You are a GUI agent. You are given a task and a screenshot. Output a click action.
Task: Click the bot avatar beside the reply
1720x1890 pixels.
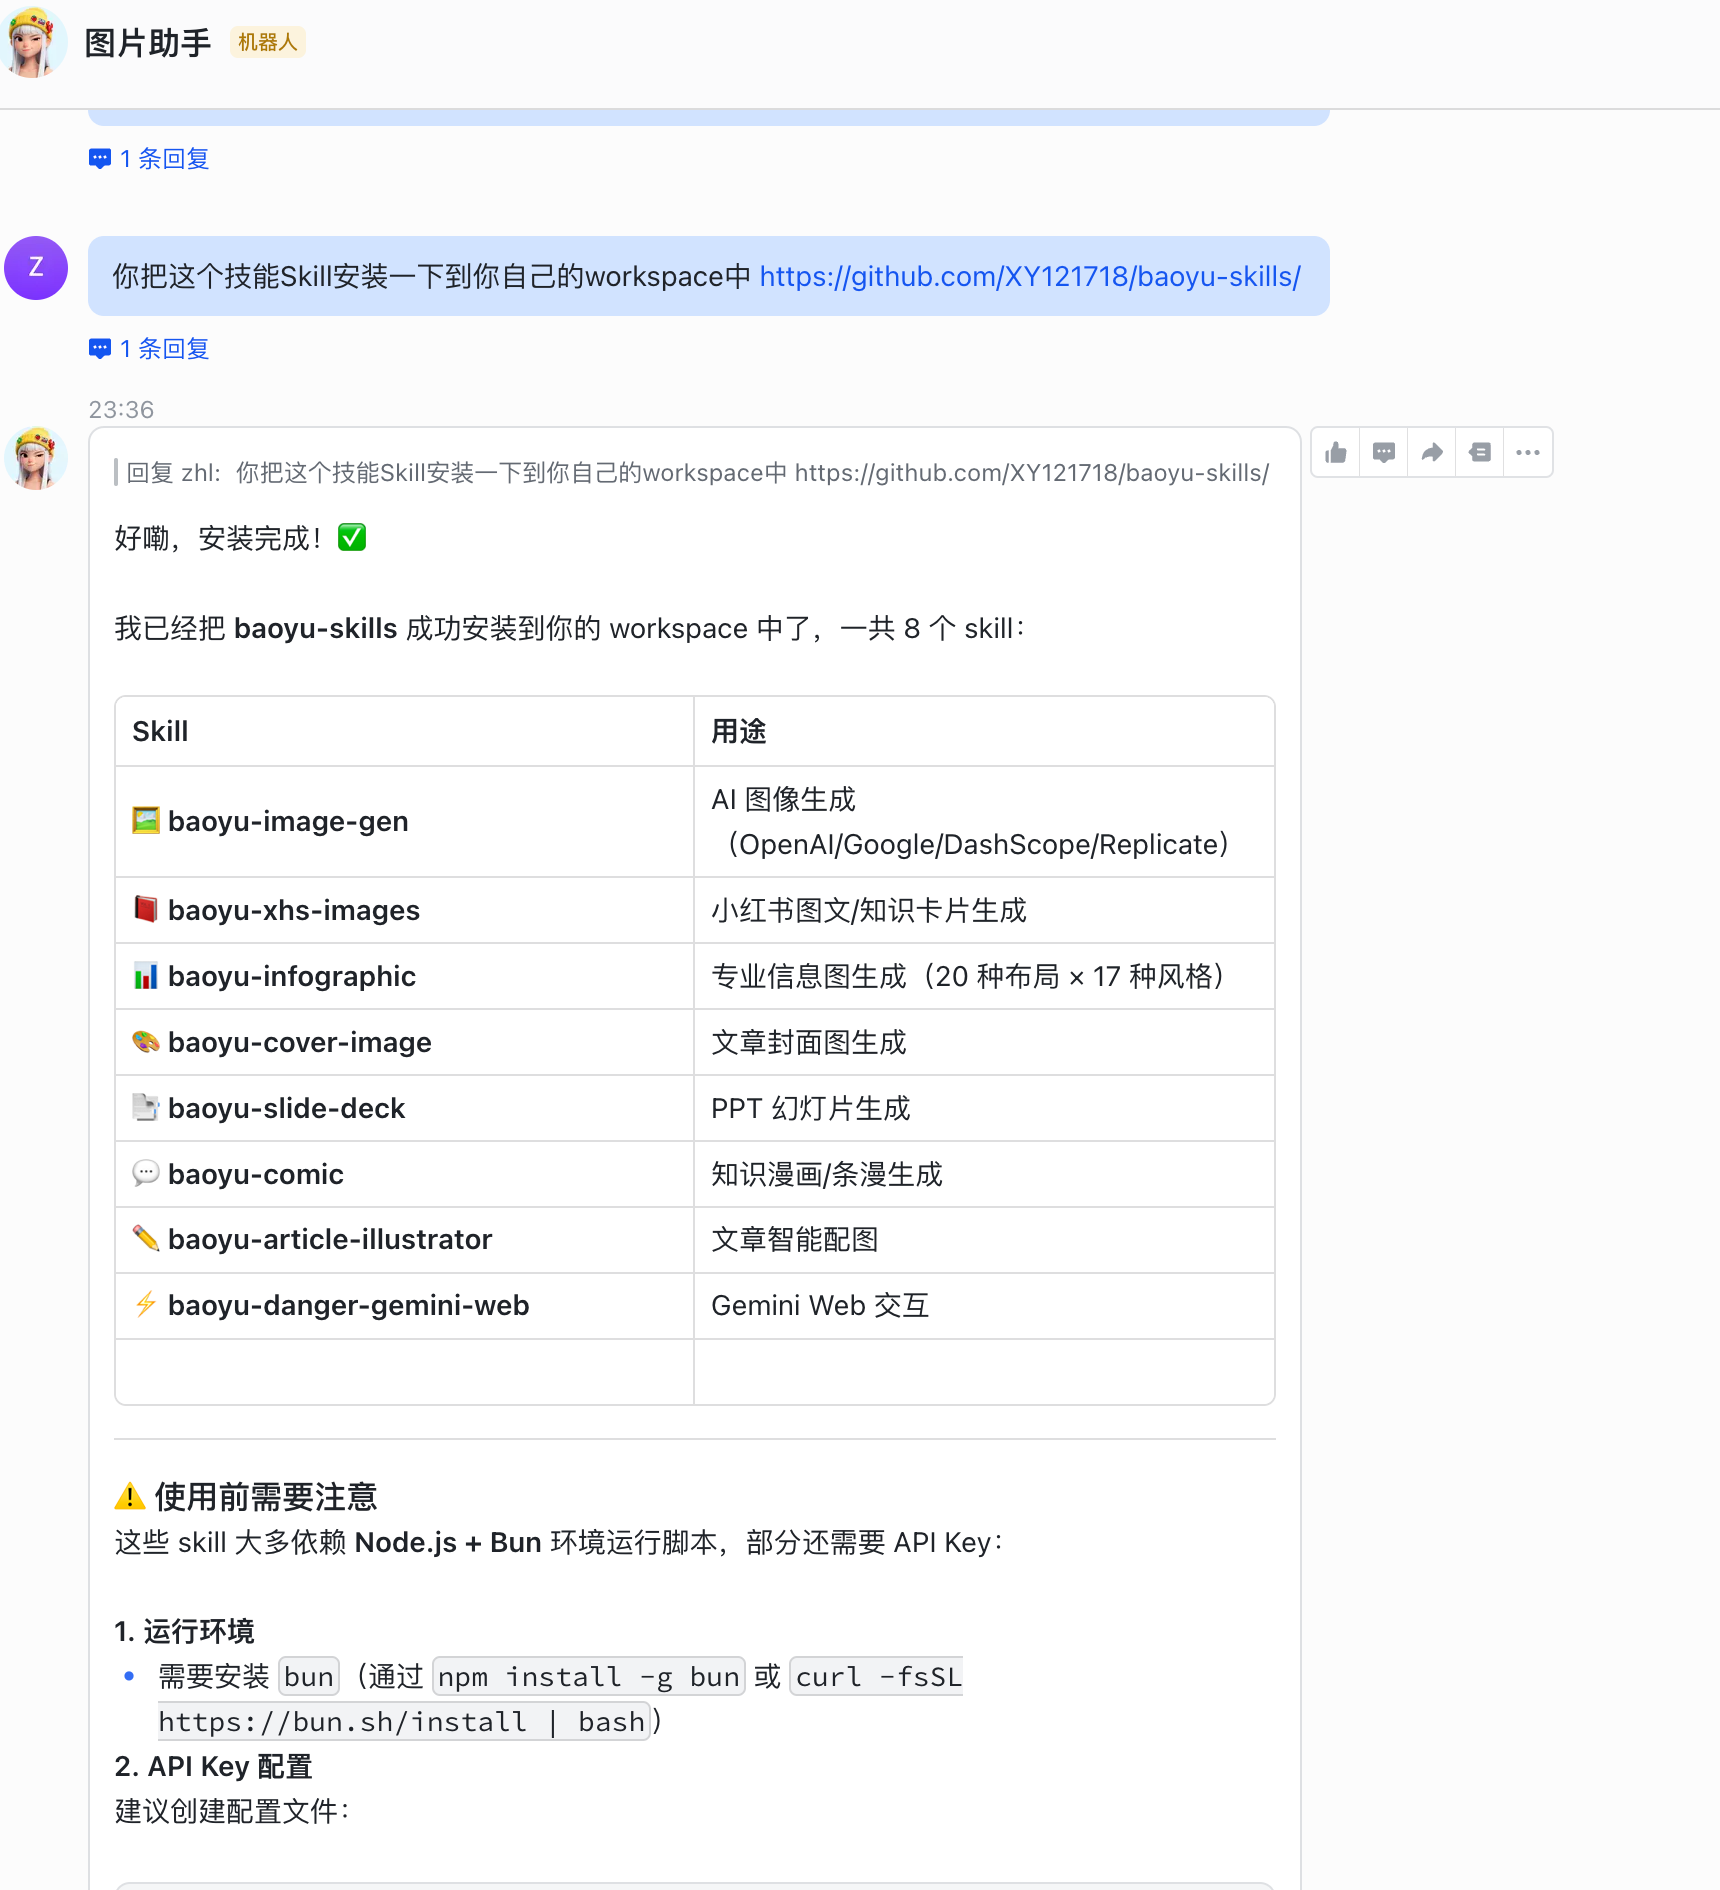(x=36, y=458)
